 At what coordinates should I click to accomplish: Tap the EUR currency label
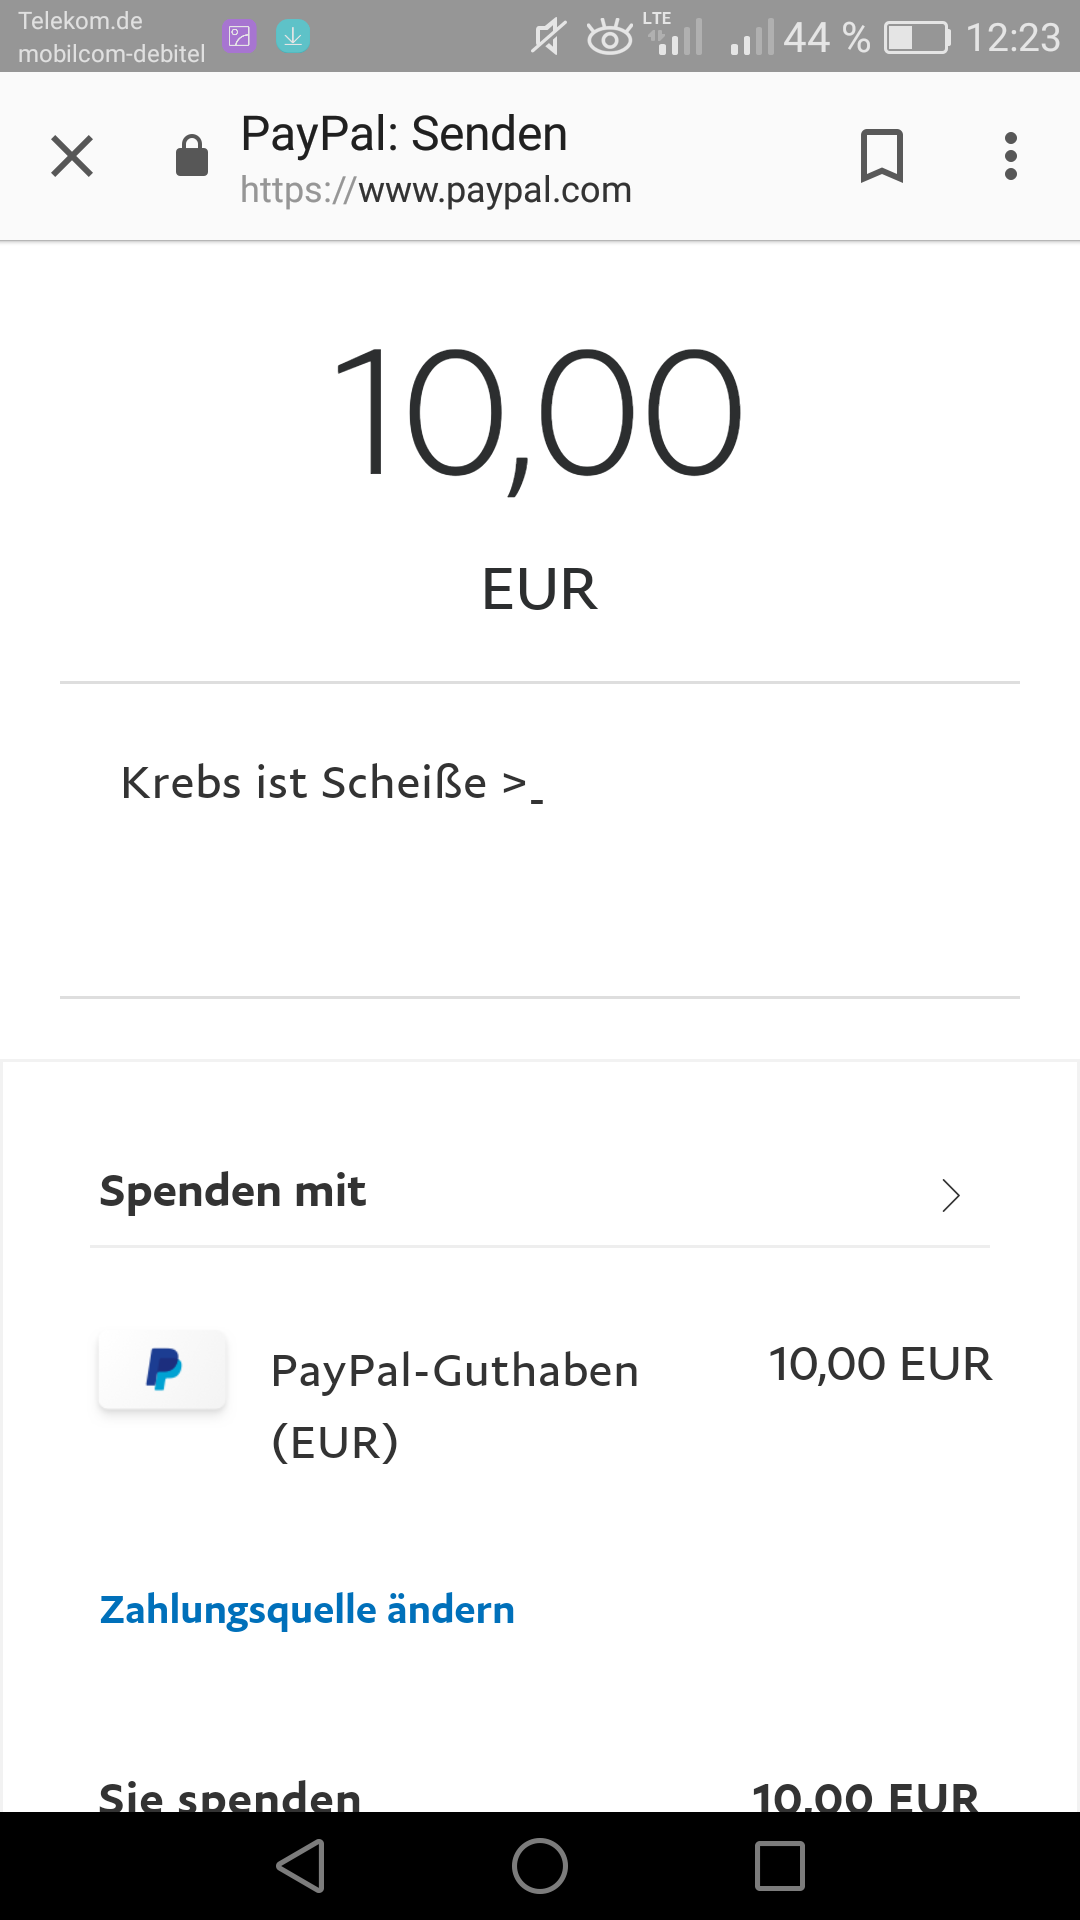(x=539, y=589)
